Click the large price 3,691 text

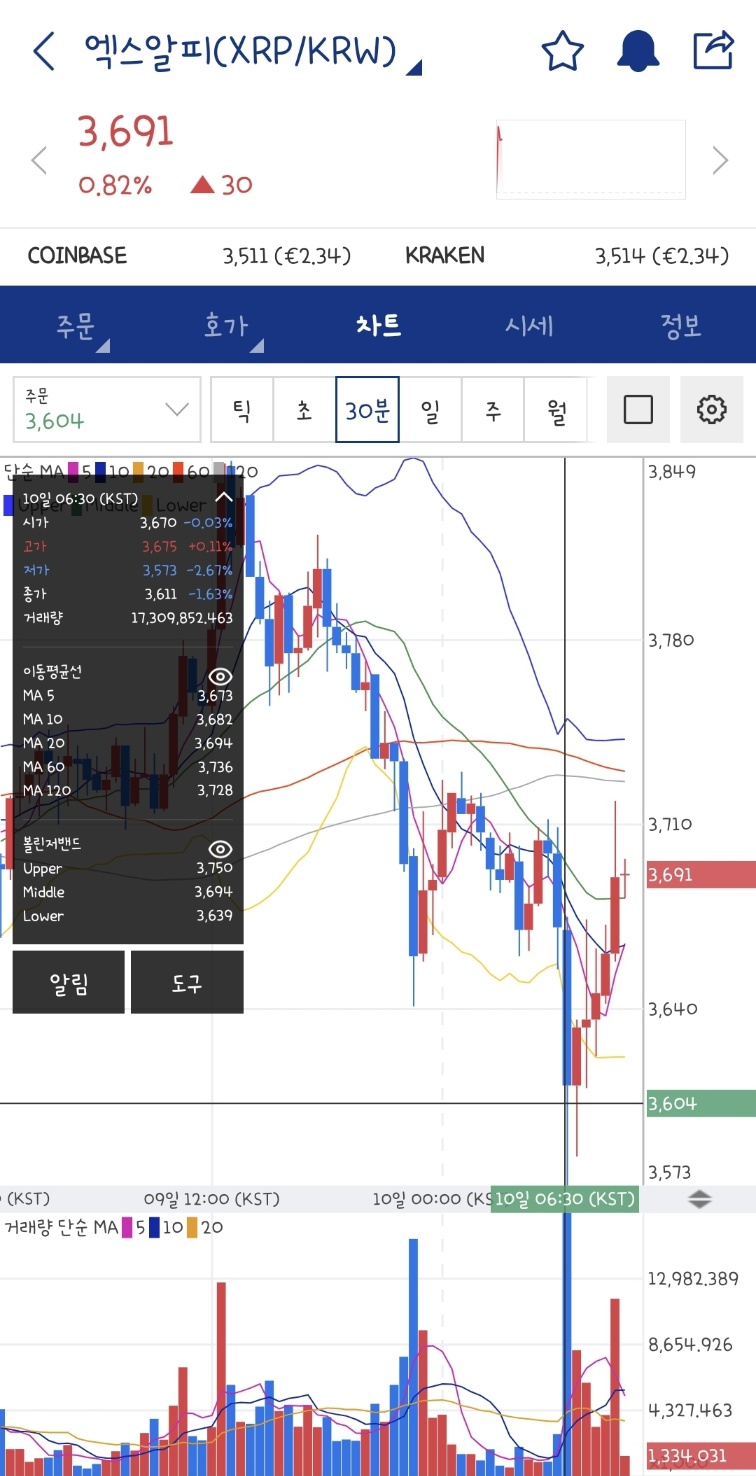pyautogui.click(x=126, y=132)
